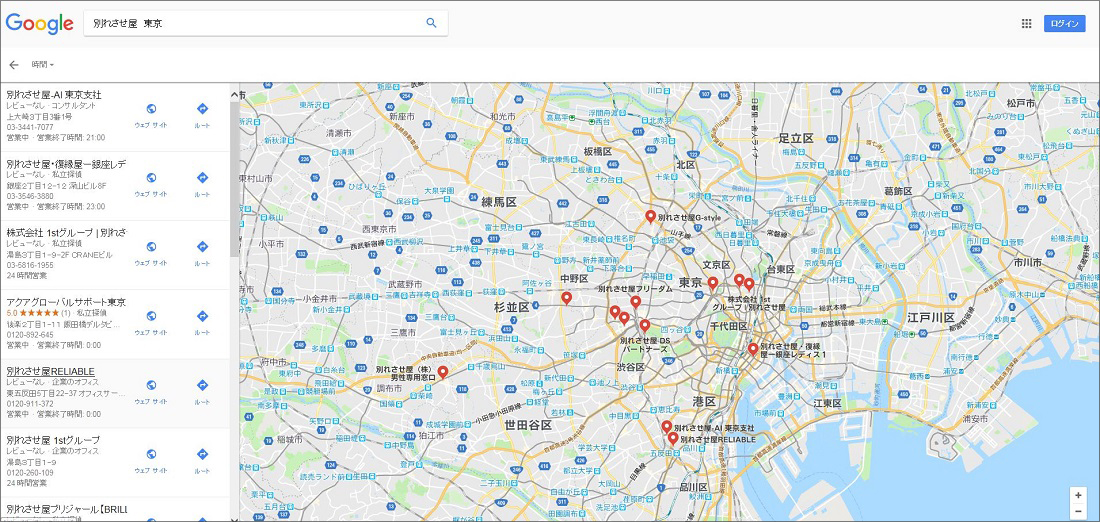The image size is (1100, 522).
Task: Go back with the left arrow
Action: click(14, 65)
